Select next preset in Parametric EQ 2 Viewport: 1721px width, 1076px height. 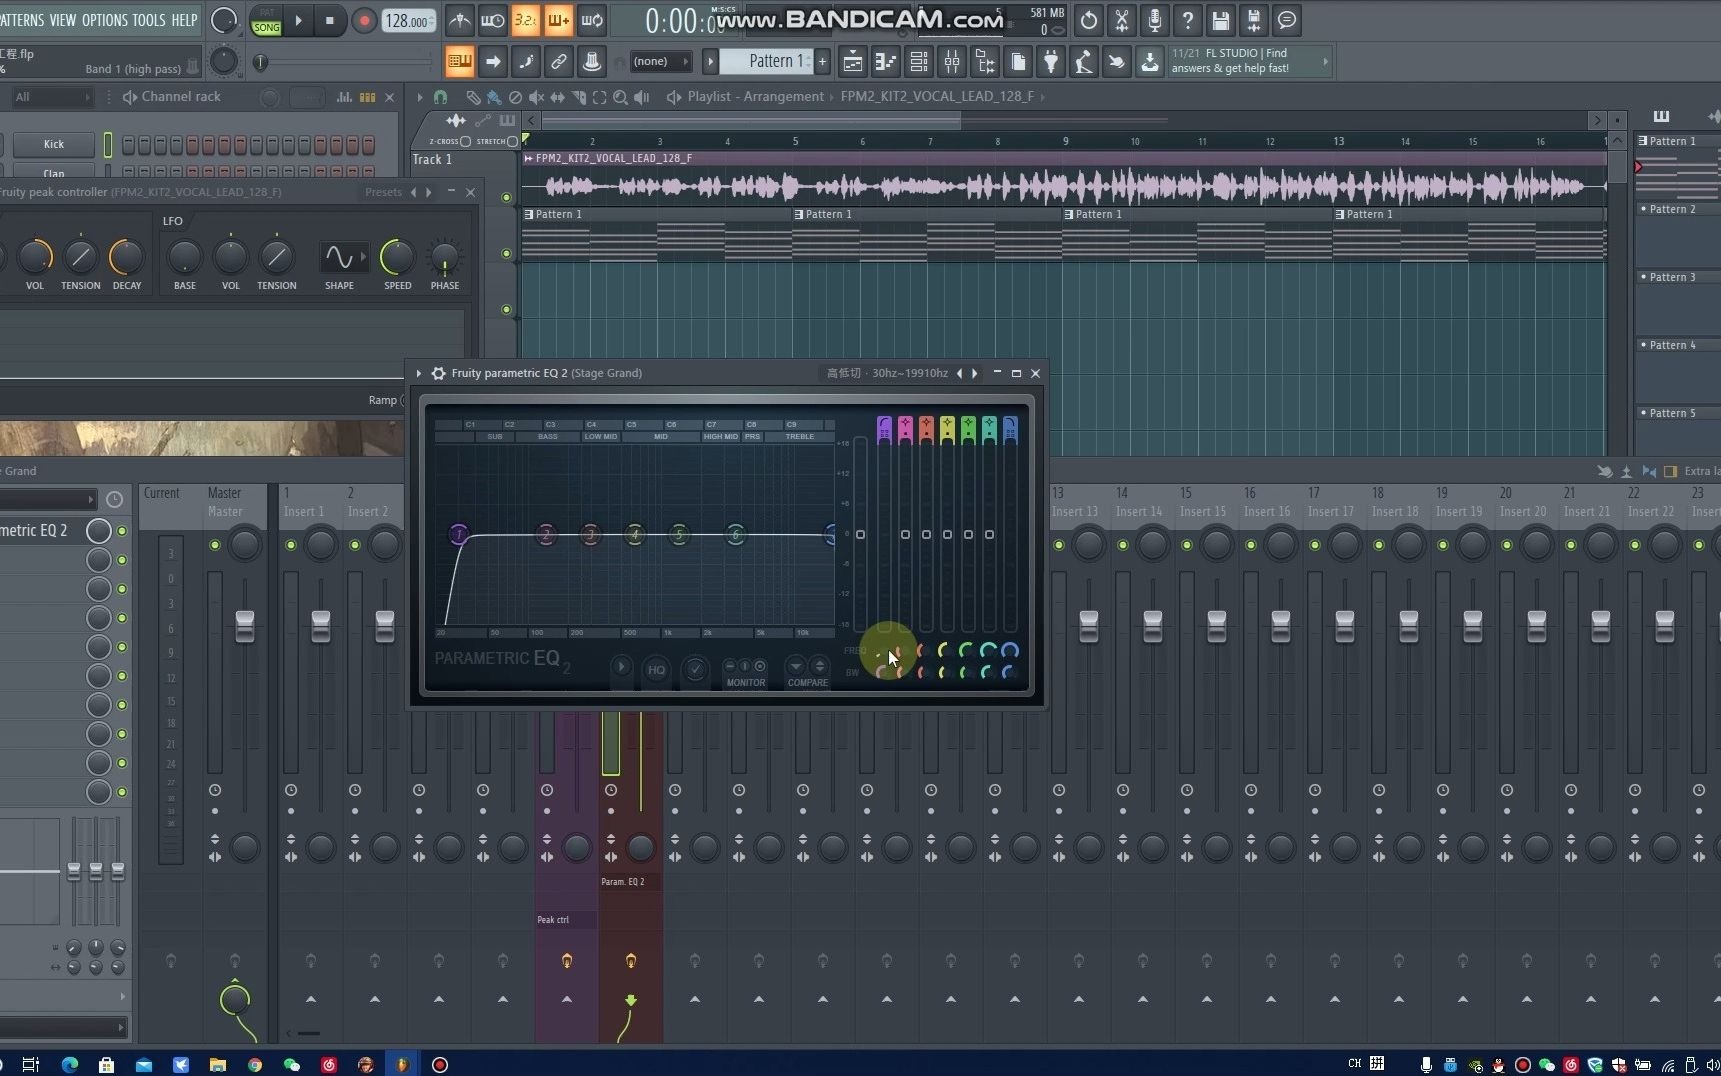pos(975,373)
